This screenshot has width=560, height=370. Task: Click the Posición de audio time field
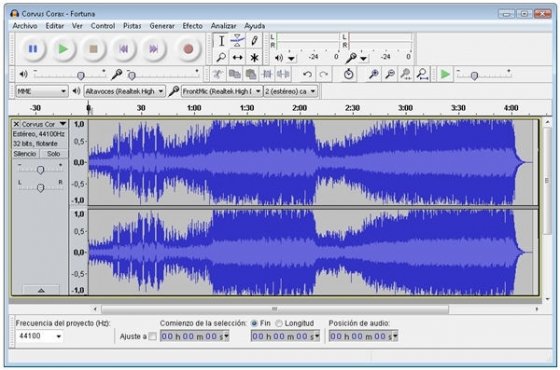coord(363,336)
